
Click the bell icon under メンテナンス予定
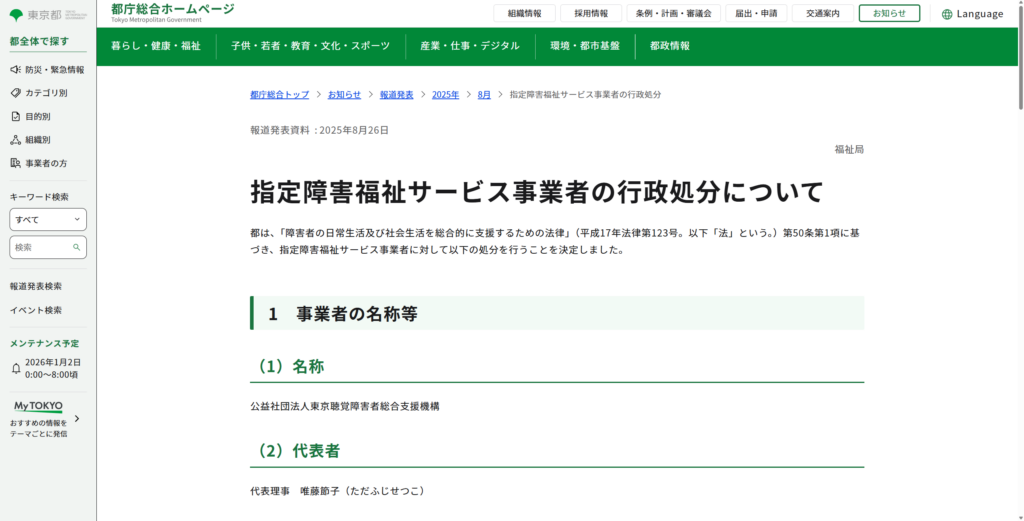tap(15, 368)
